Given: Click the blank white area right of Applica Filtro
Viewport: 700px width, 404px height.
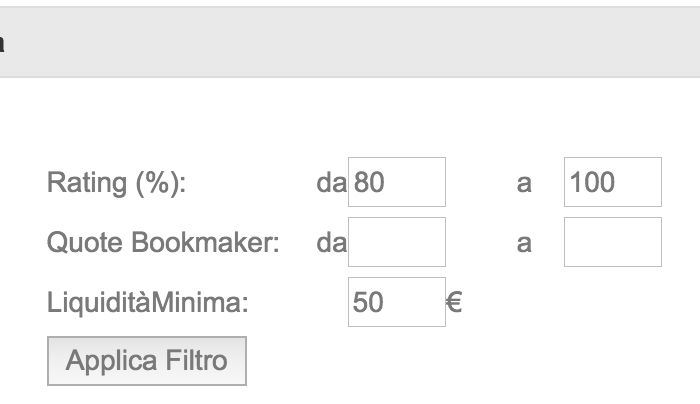Looking at the screenshot, I should click(x=450, y=361).
